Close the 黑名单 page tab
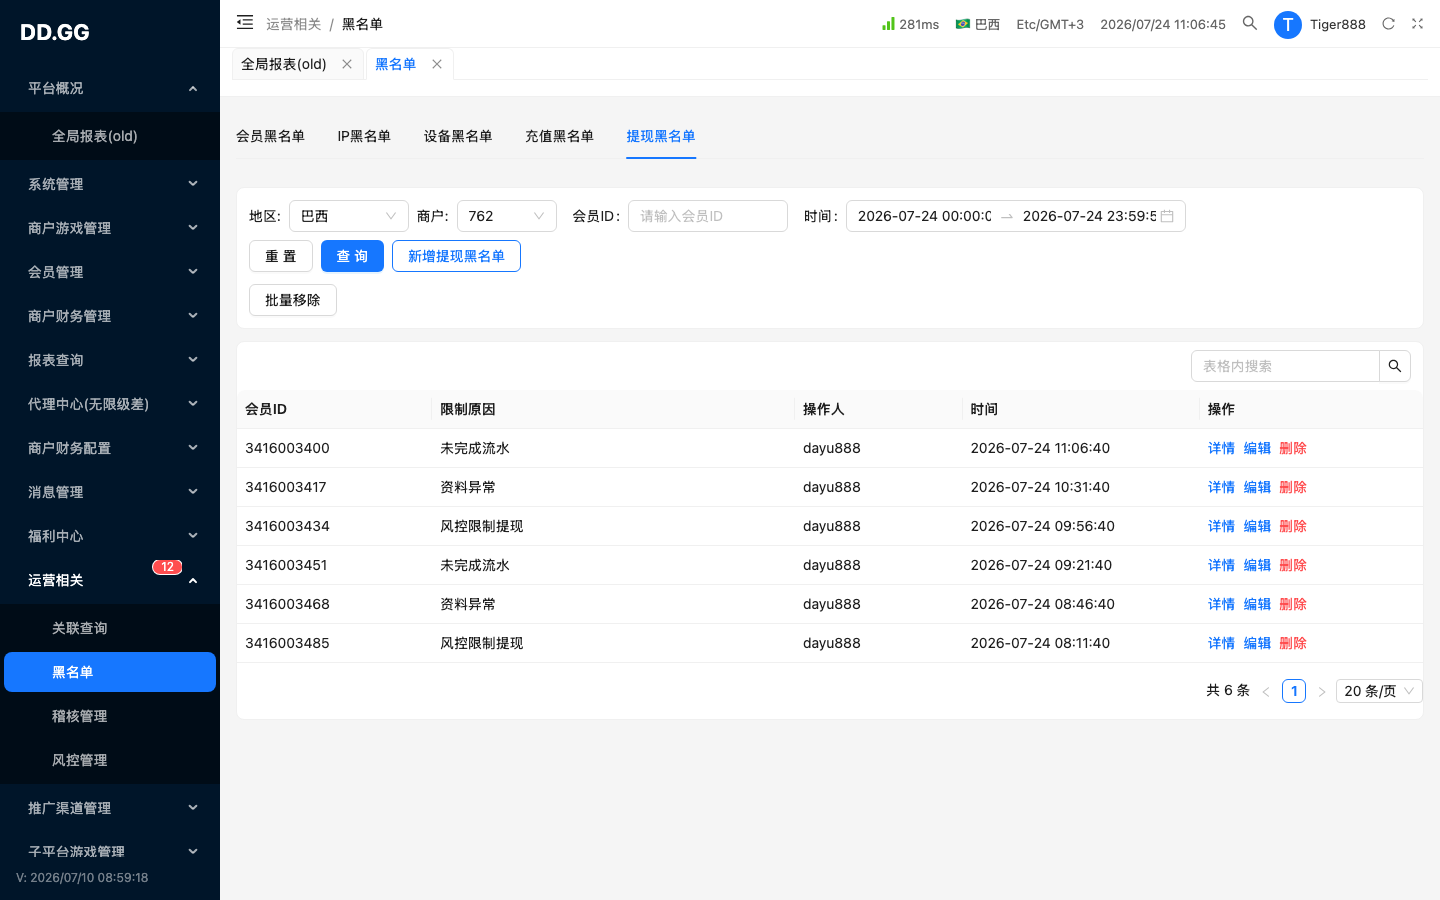This screenshot has width=1440, height=900. [x=437, y=64]
